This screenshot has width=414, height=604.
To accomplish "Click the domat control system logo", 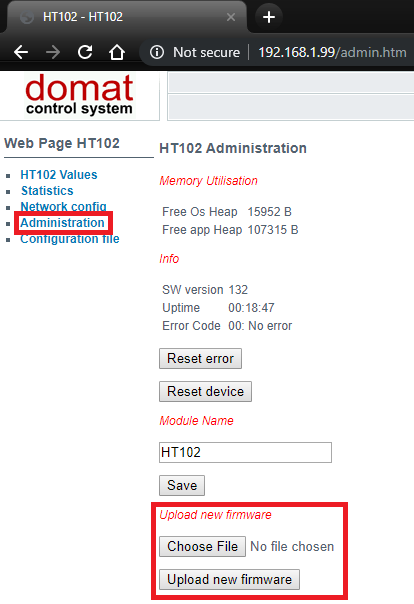I will tap(79, 95).
